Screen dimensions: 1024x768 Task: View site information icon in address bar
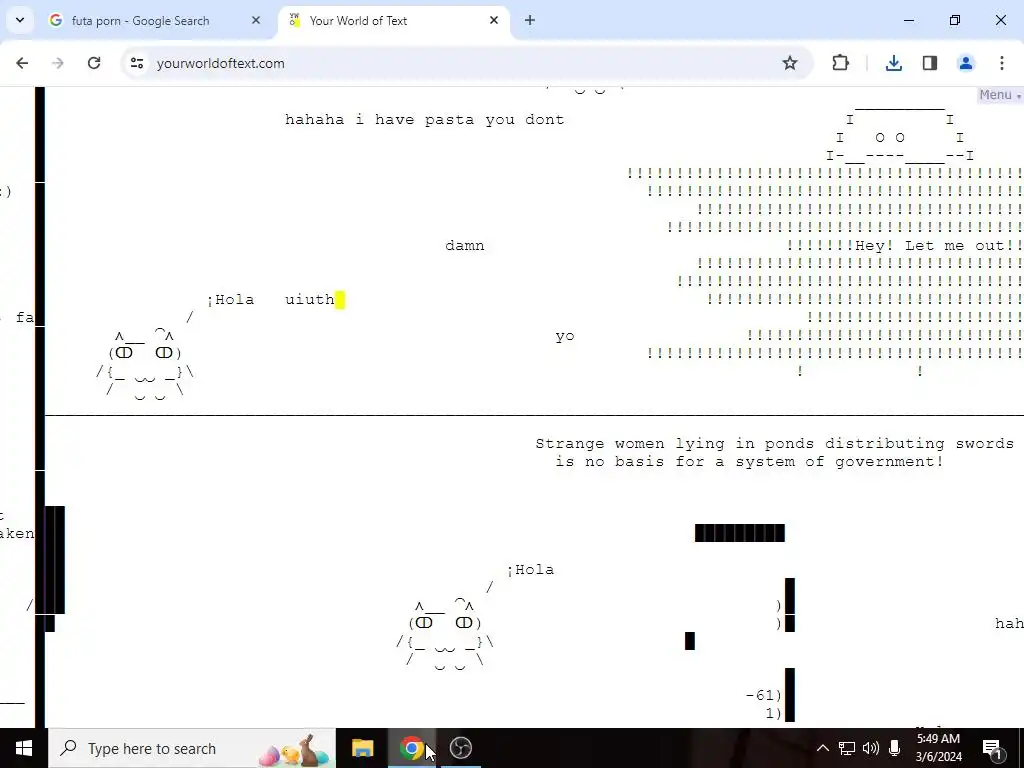136,63
